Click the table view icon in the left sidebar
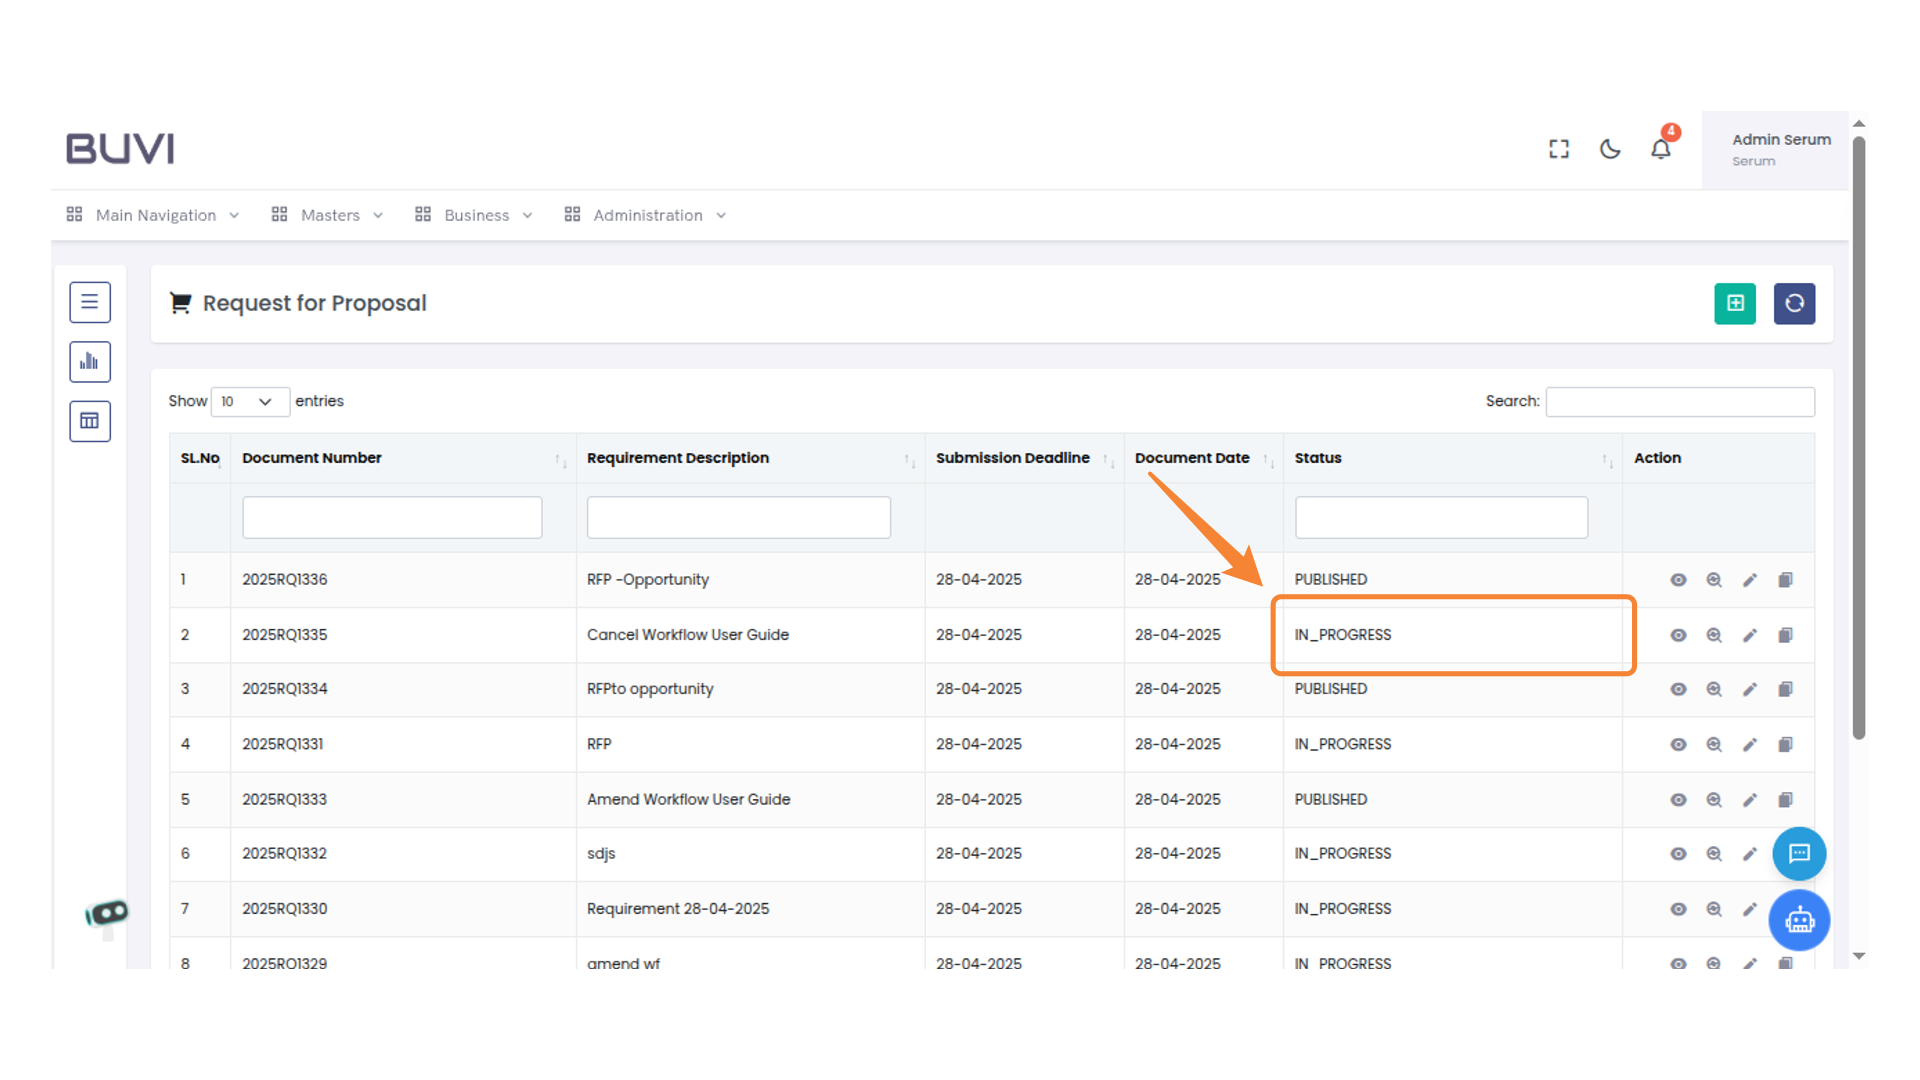The height and width of the screenshot is (1080, 1920). tap(90, 421)
